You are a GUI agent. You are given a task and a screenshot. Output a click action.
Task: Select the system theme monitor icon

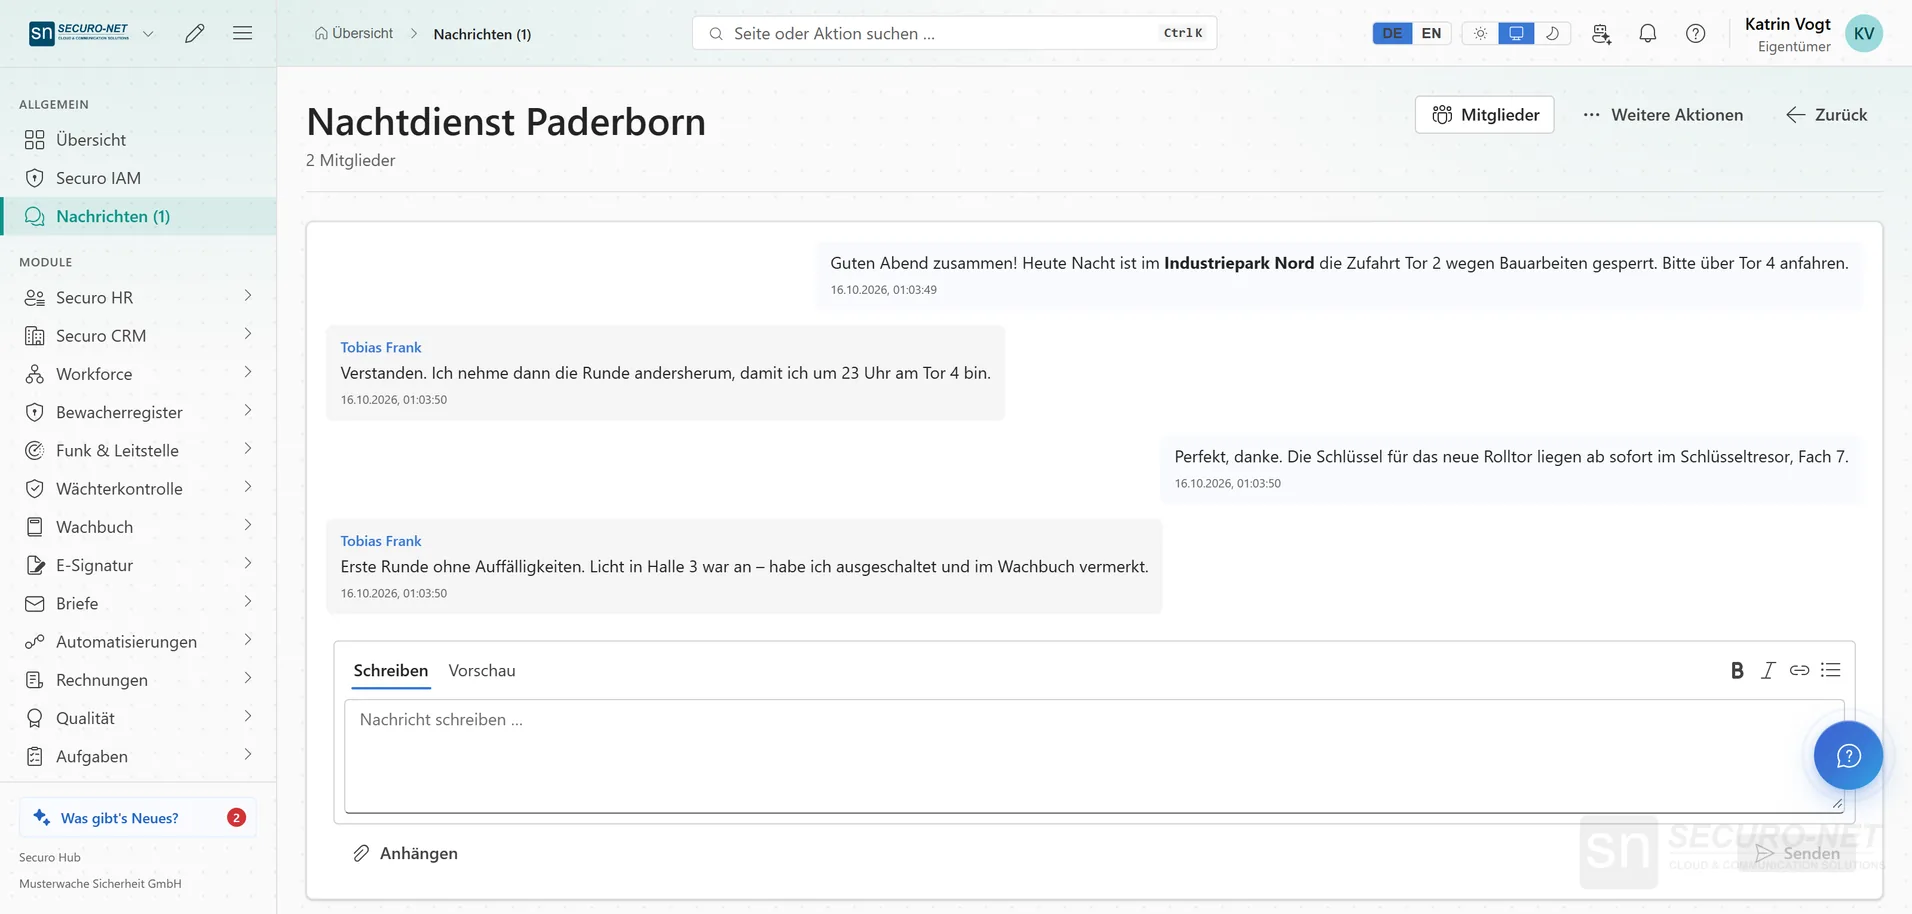(x=1516, y=33)
